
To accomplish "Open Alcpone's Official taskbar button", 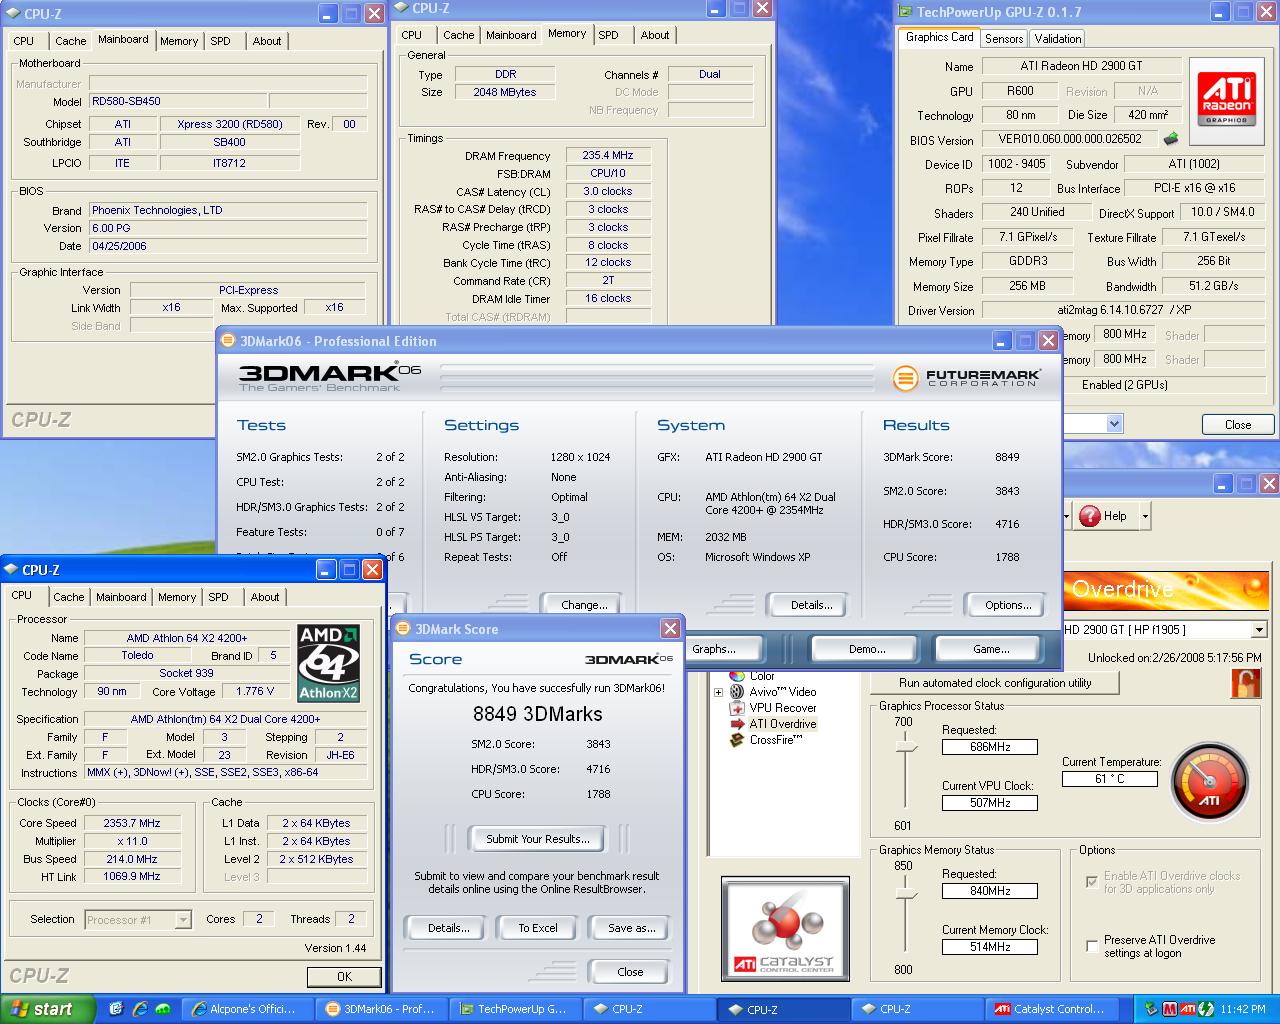I will (249, 1009).
